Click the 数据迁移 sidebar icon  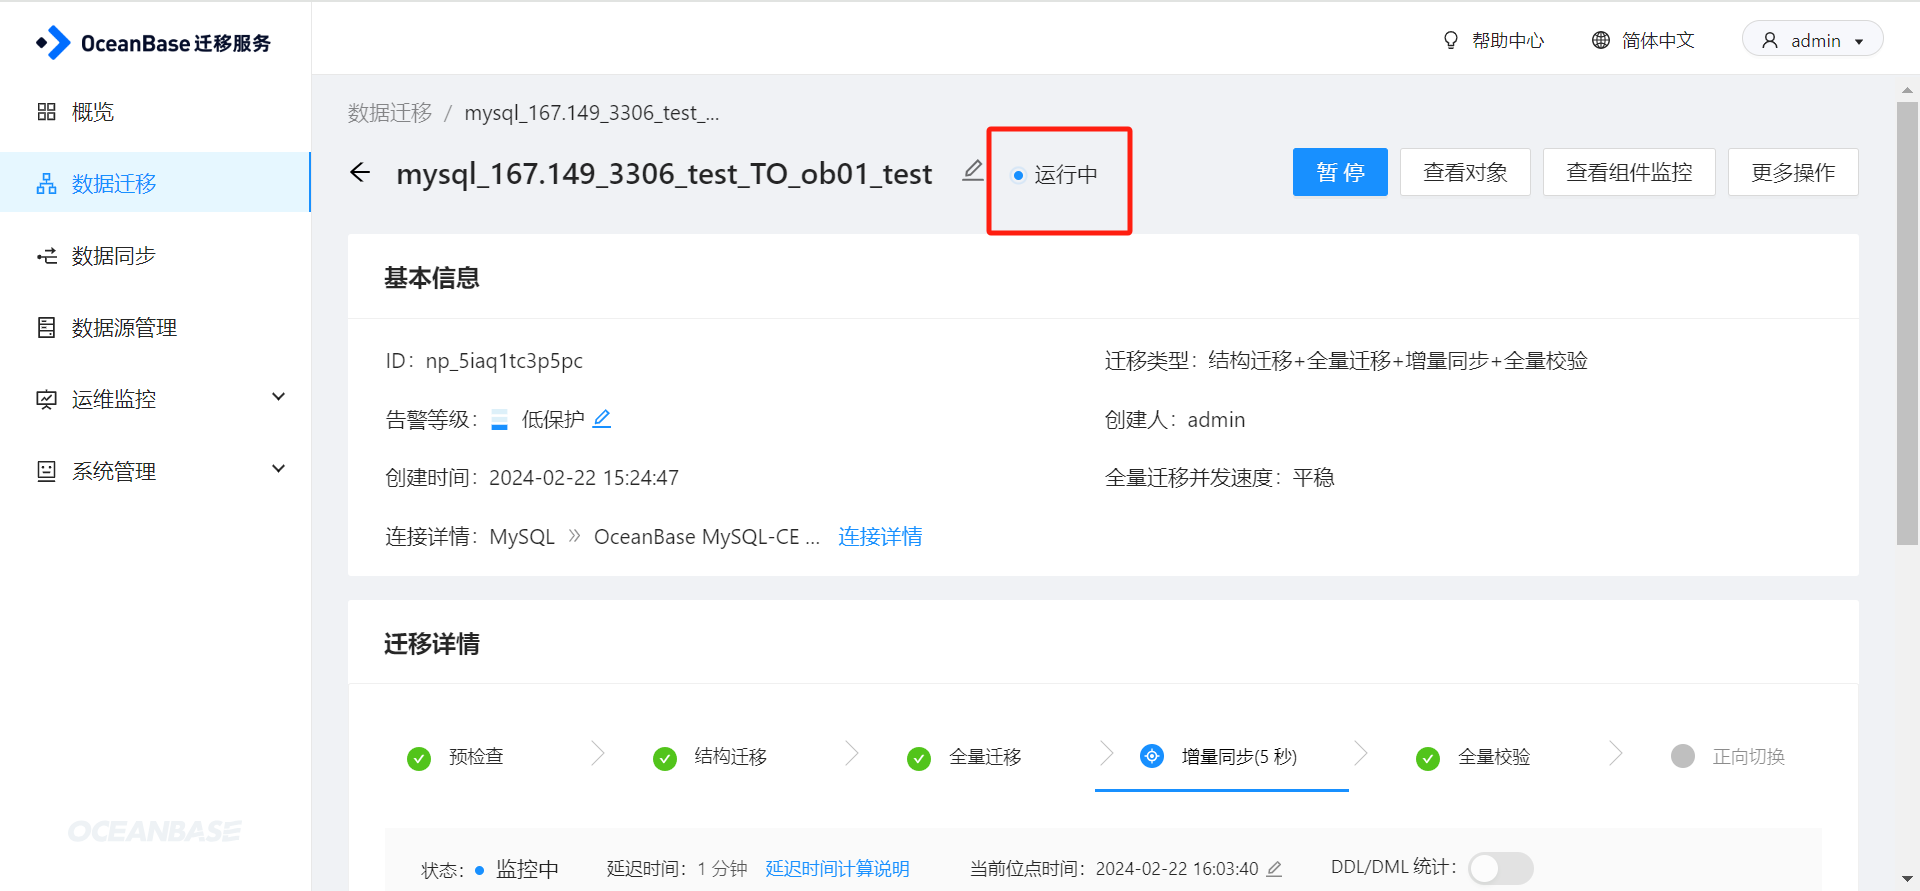[x=46, y=184]
